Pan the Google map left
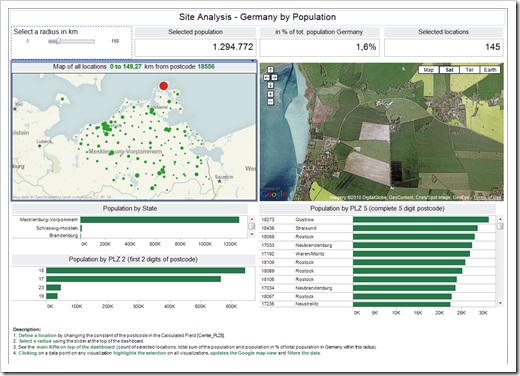This screenshot has height=376, width=520. 266,77
